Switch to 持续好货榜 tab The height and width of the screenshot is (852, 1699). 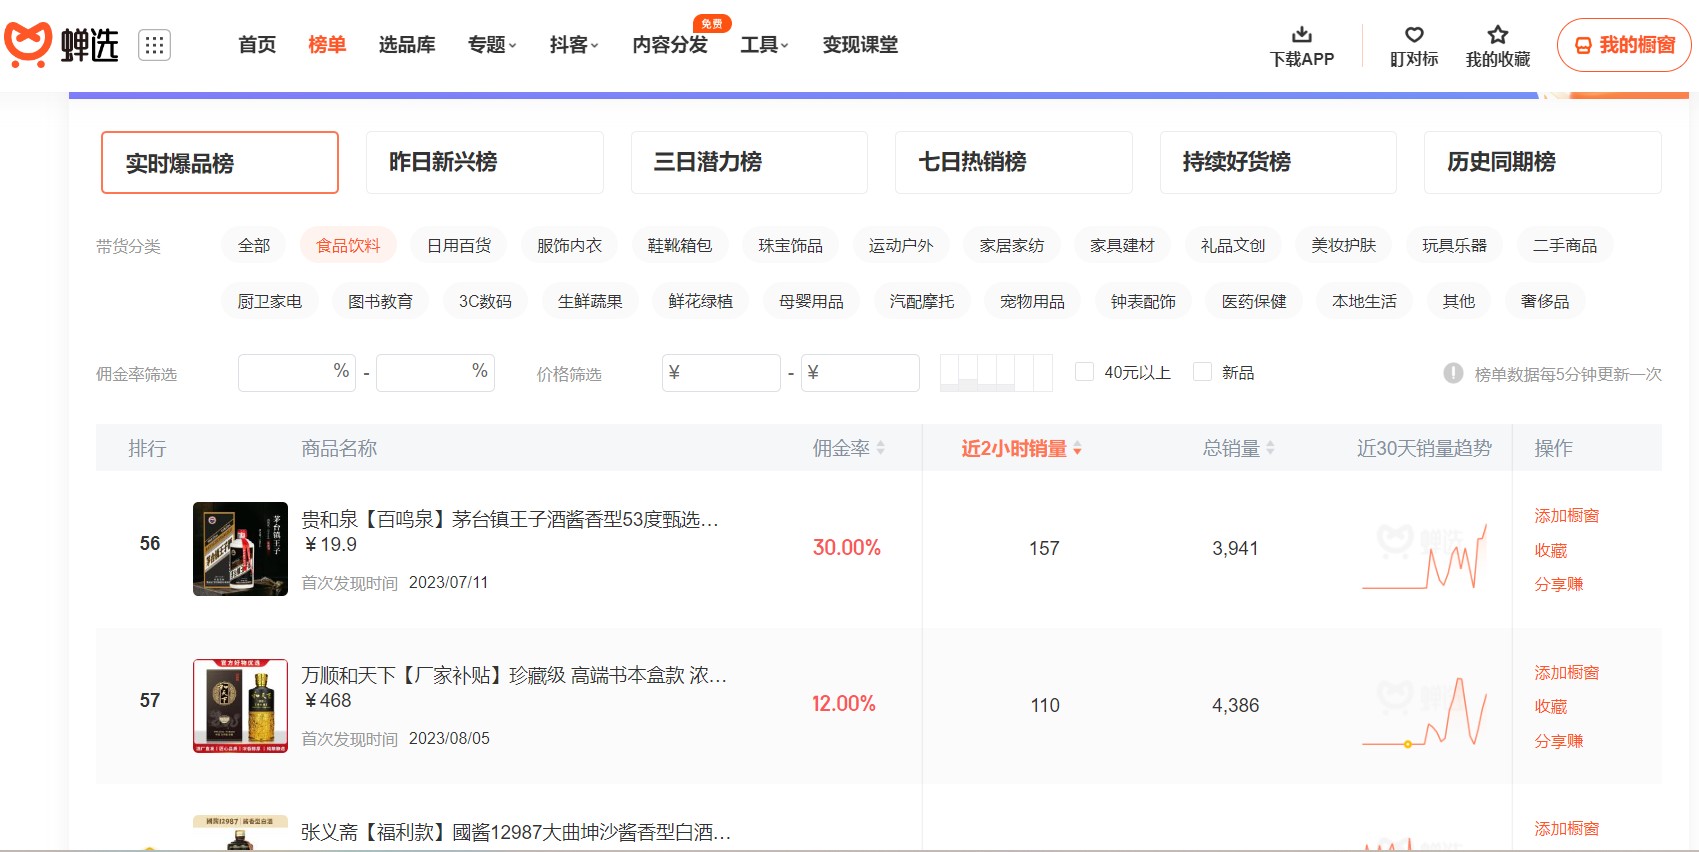click(1278, 162)
